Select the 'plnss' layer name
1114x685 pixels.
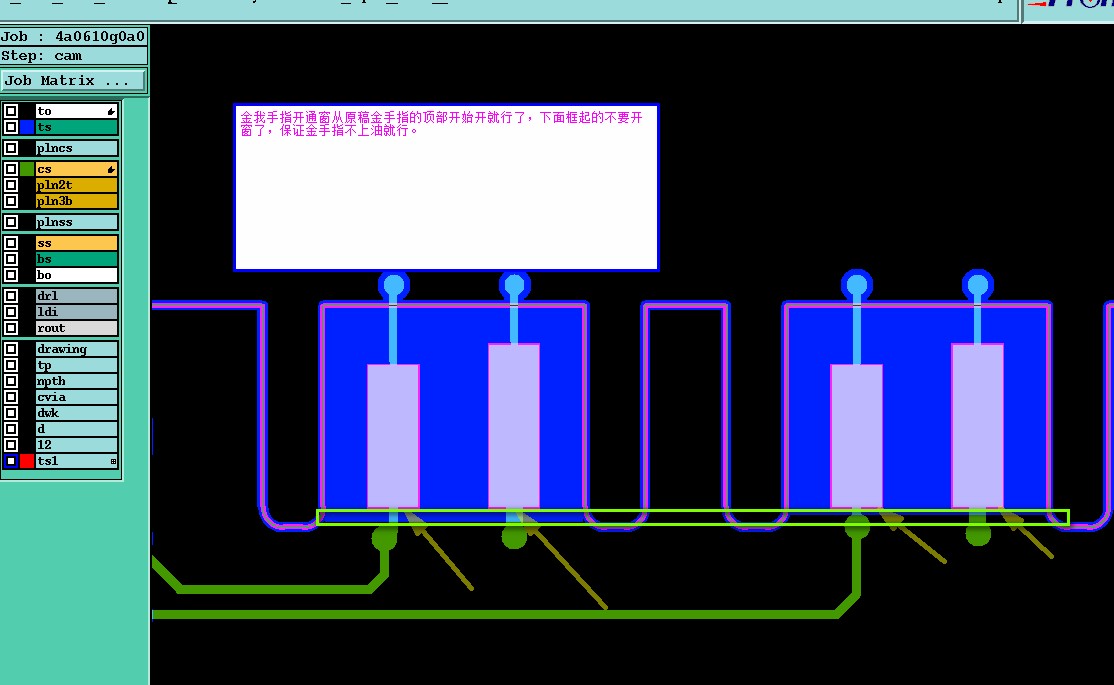point(77,222)
